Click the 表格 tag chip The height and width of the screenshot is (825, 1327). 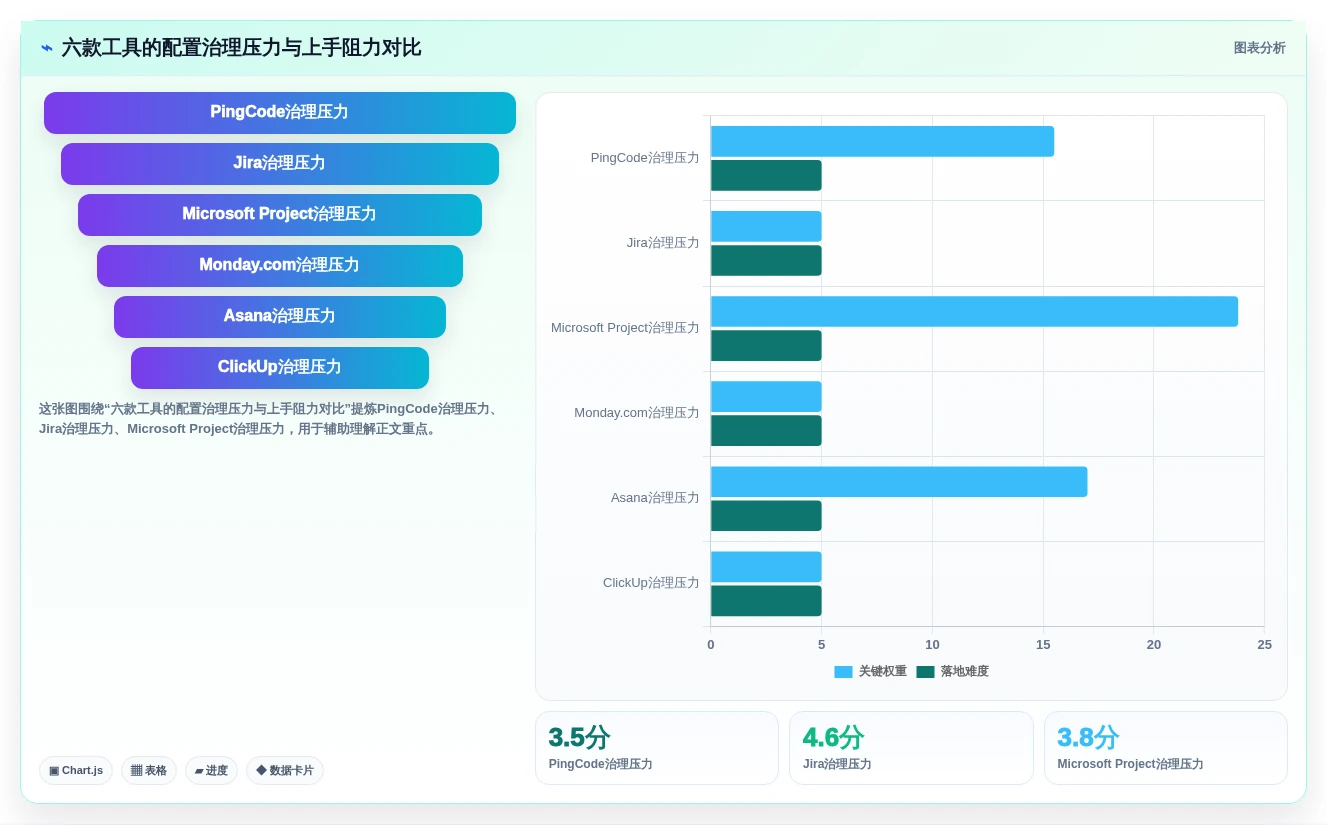(149, 771)
